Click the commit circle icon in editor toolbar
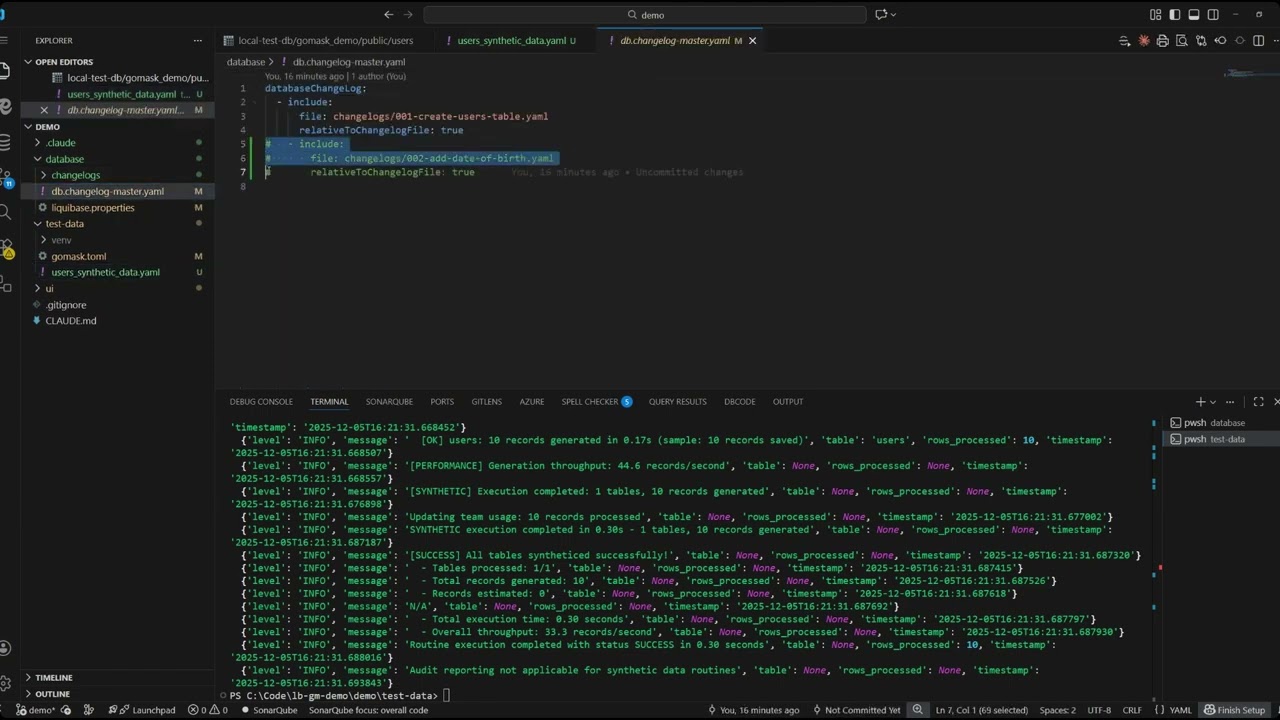 pyautogui.click(x=1240, y=41)
